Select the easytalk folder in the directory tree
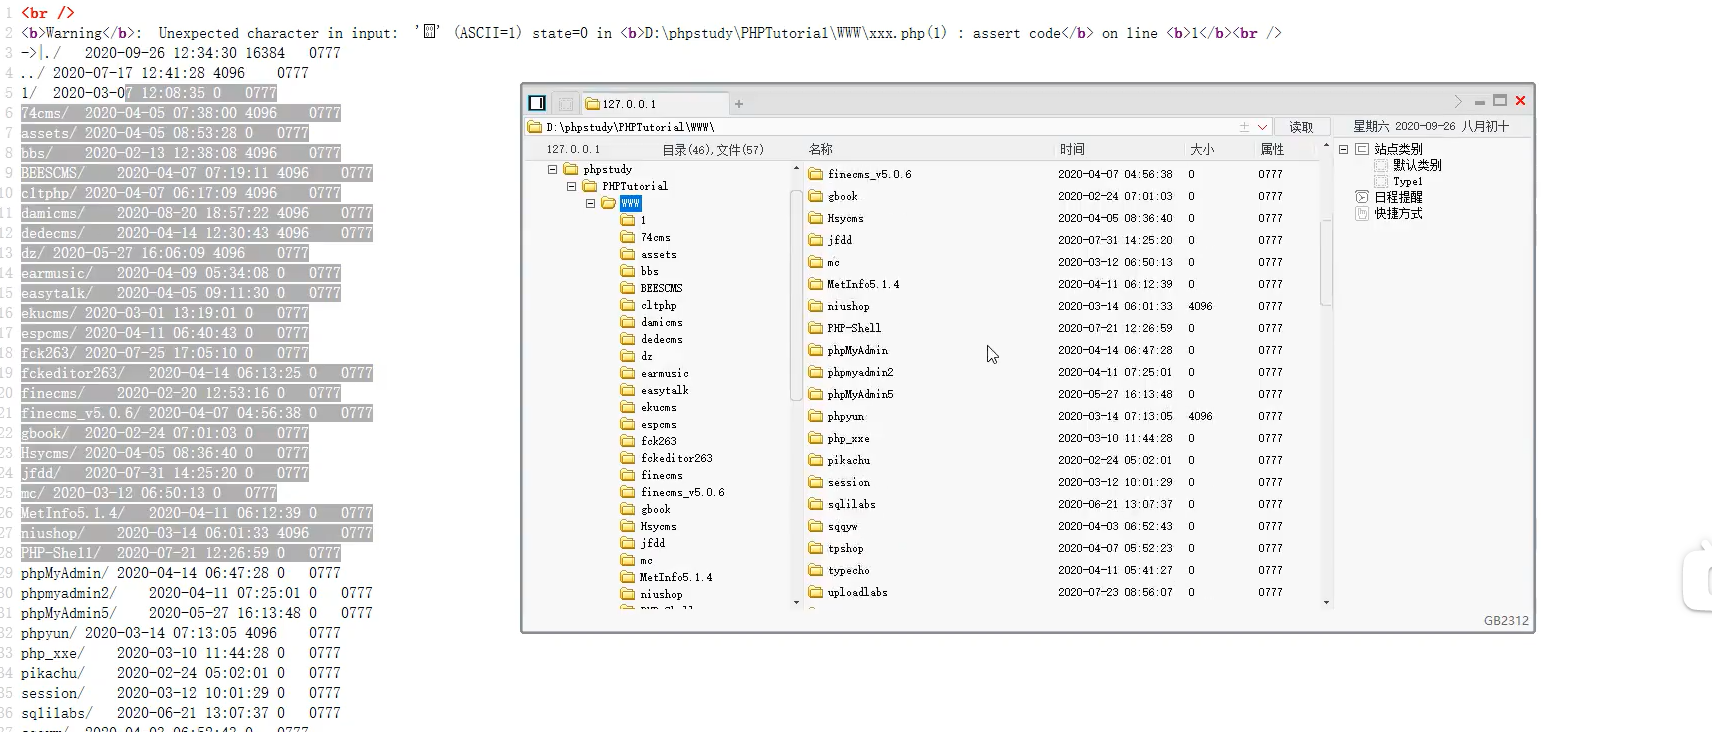The height and width of the screenshot is (732, 1712). [x=664, y=390]
